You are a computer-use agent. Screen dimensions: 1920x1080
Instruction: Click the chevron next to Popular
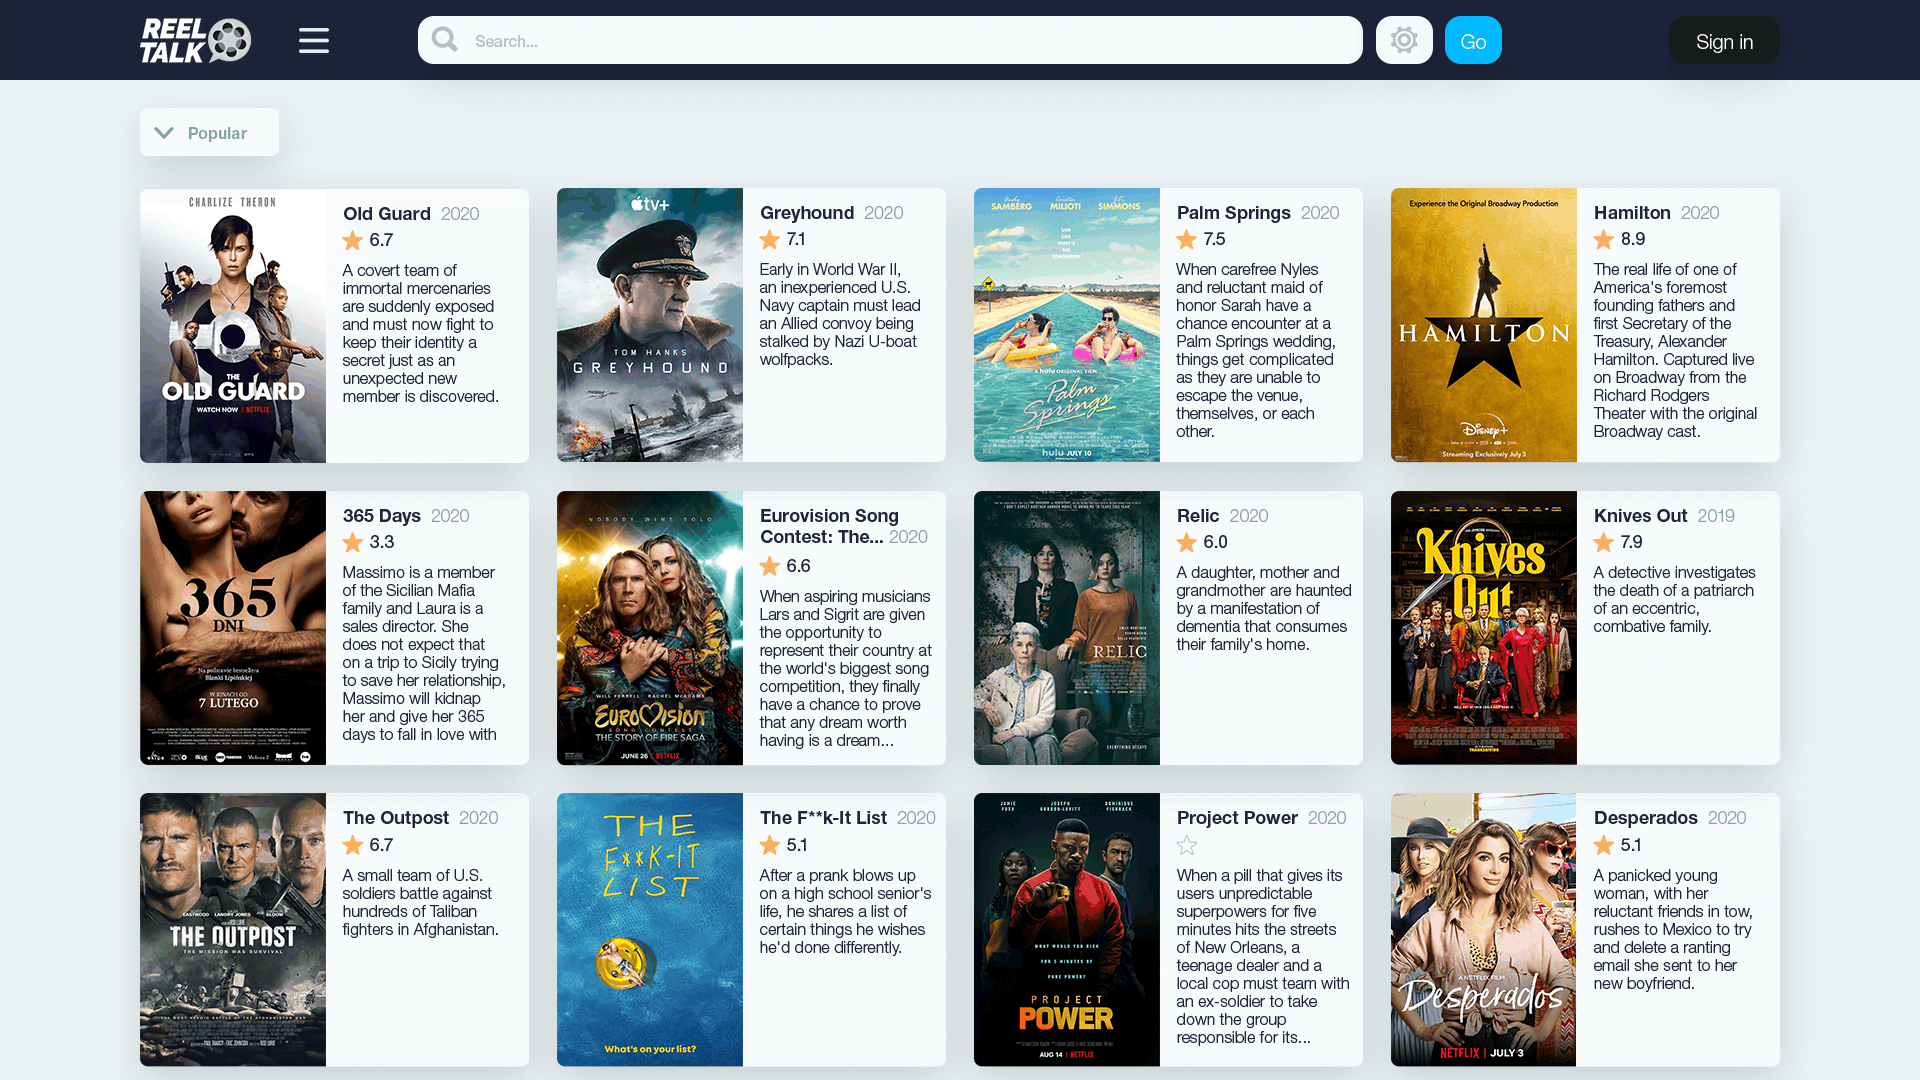[164, 133]
